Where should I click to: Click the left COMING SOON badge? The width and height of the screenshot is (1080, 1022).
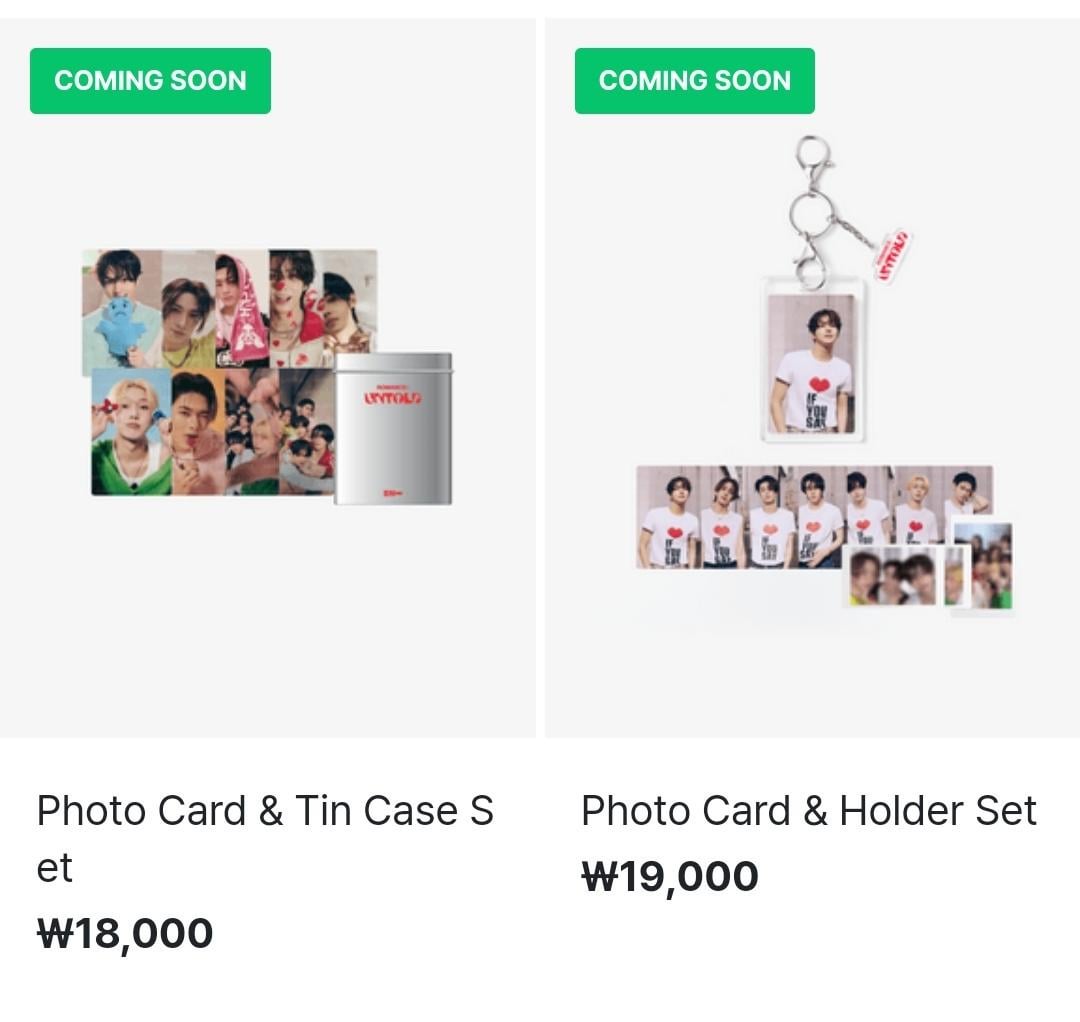(x=150, y=81)
